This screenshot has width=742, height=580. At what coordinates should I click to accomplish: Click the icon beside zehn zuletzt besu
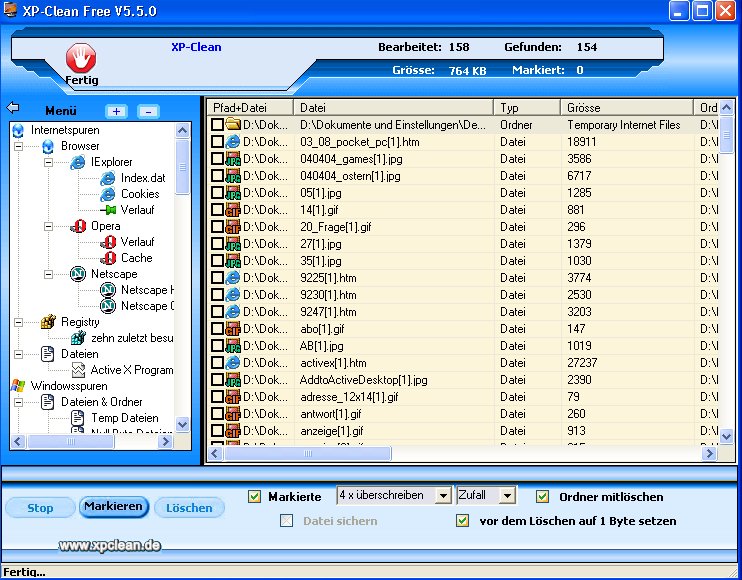tap(78, 338)
